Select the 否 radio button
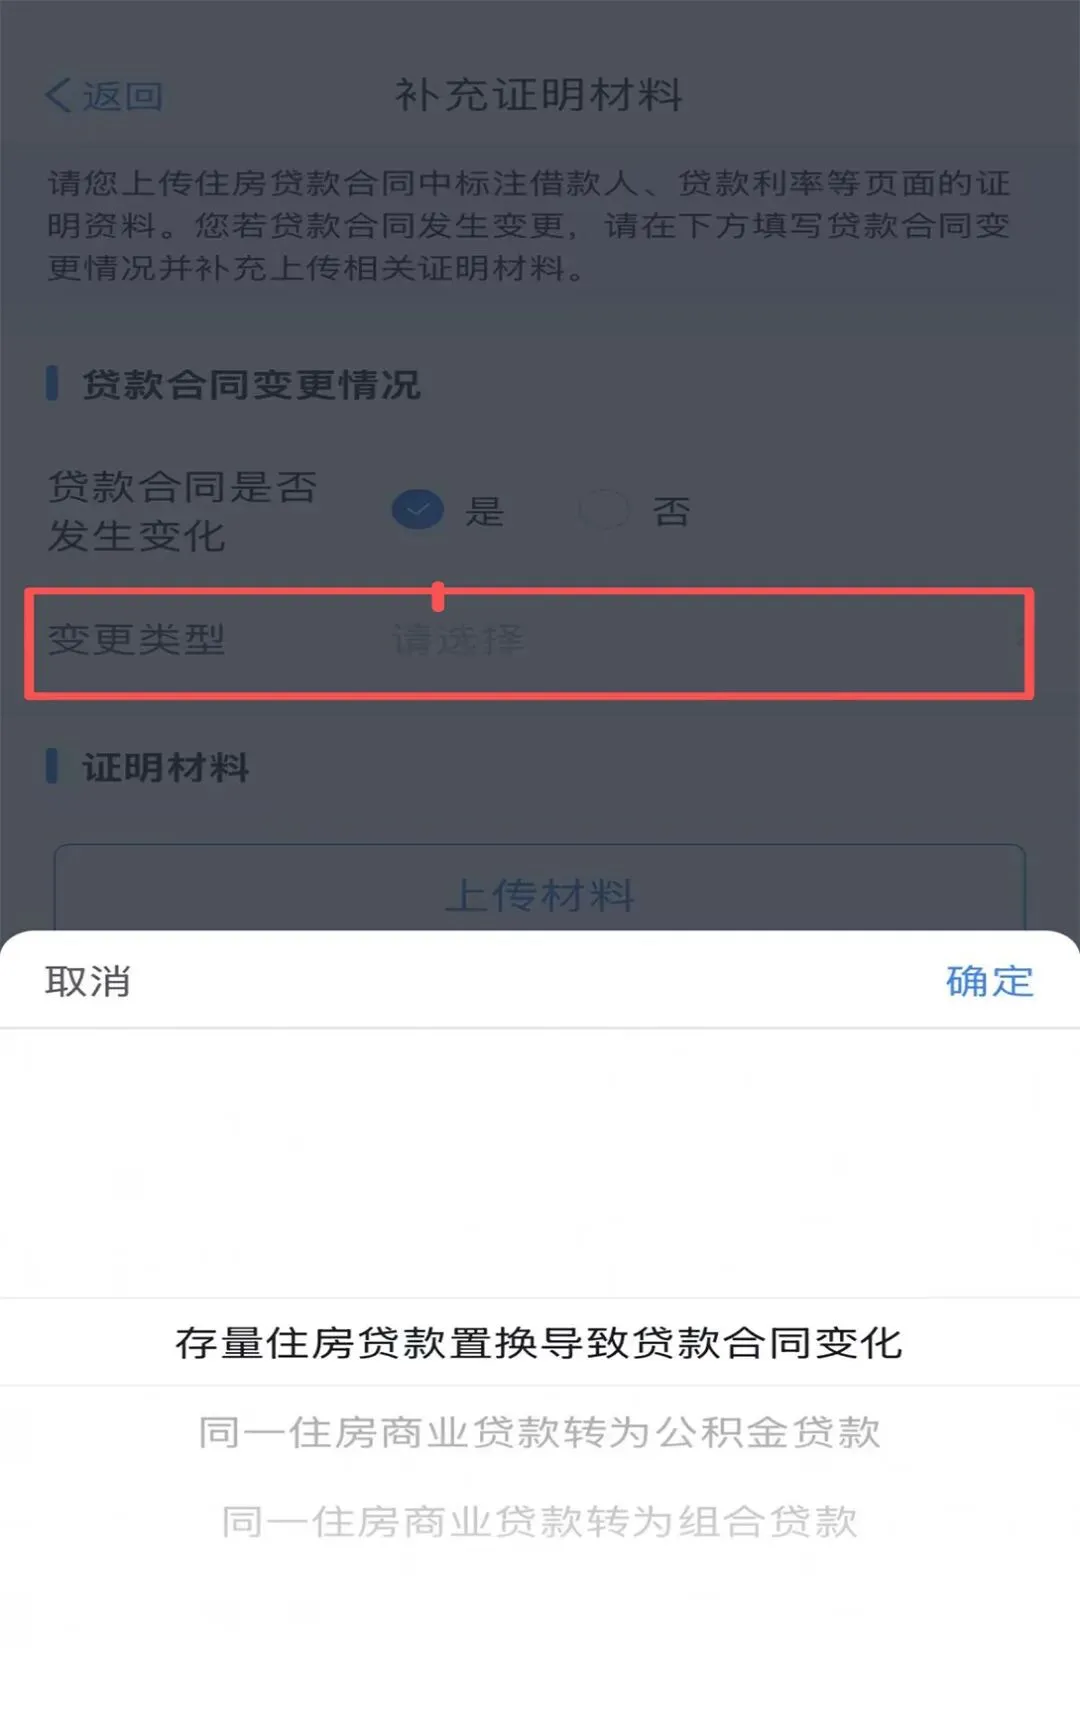This screenshot has height=1723, width=1080. pyautogui.click(x=604, y=510)
